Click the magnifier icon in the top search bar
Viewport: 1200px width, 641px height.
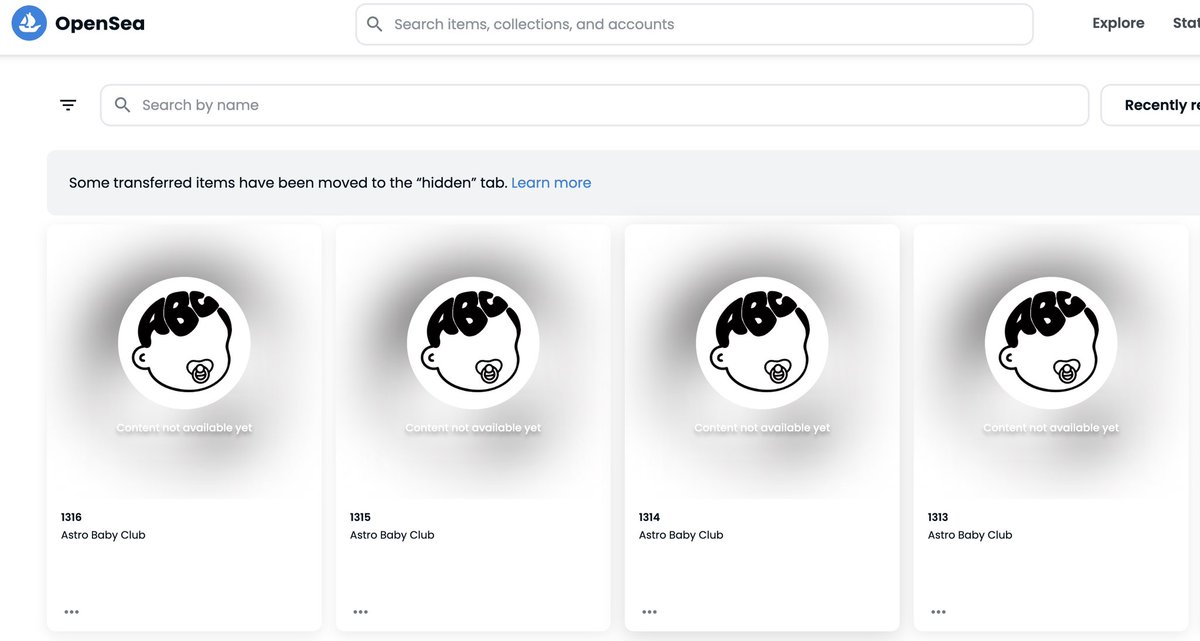375,24
